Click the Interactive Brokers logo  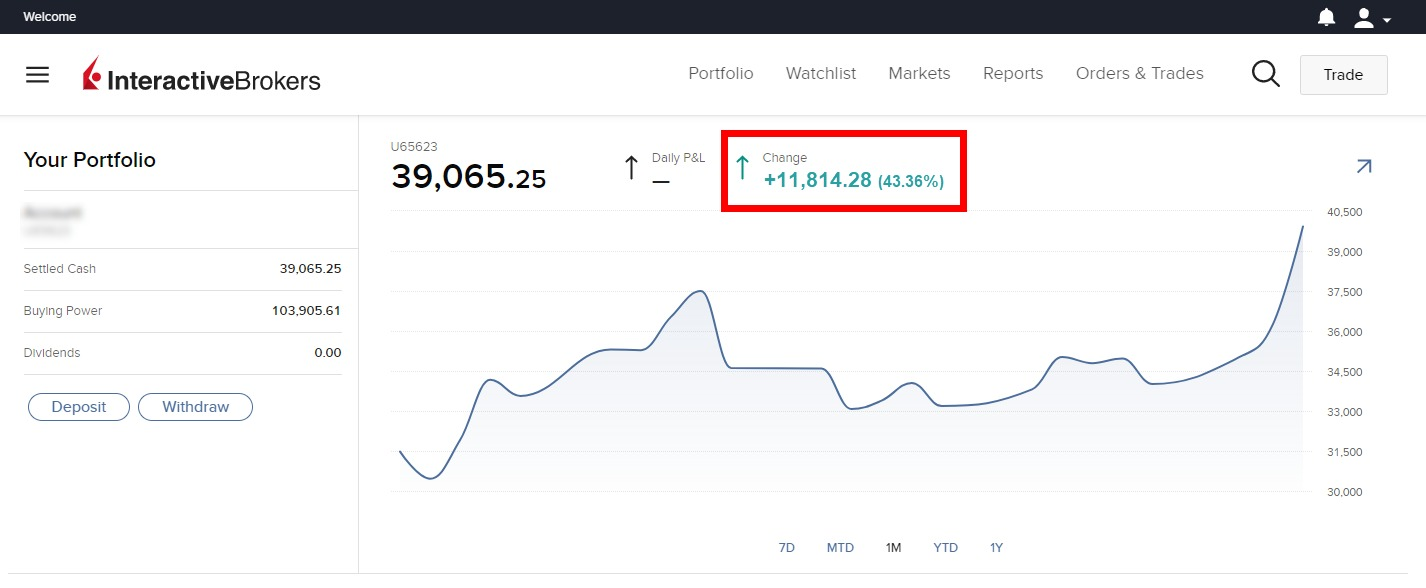tap(202, 76)
